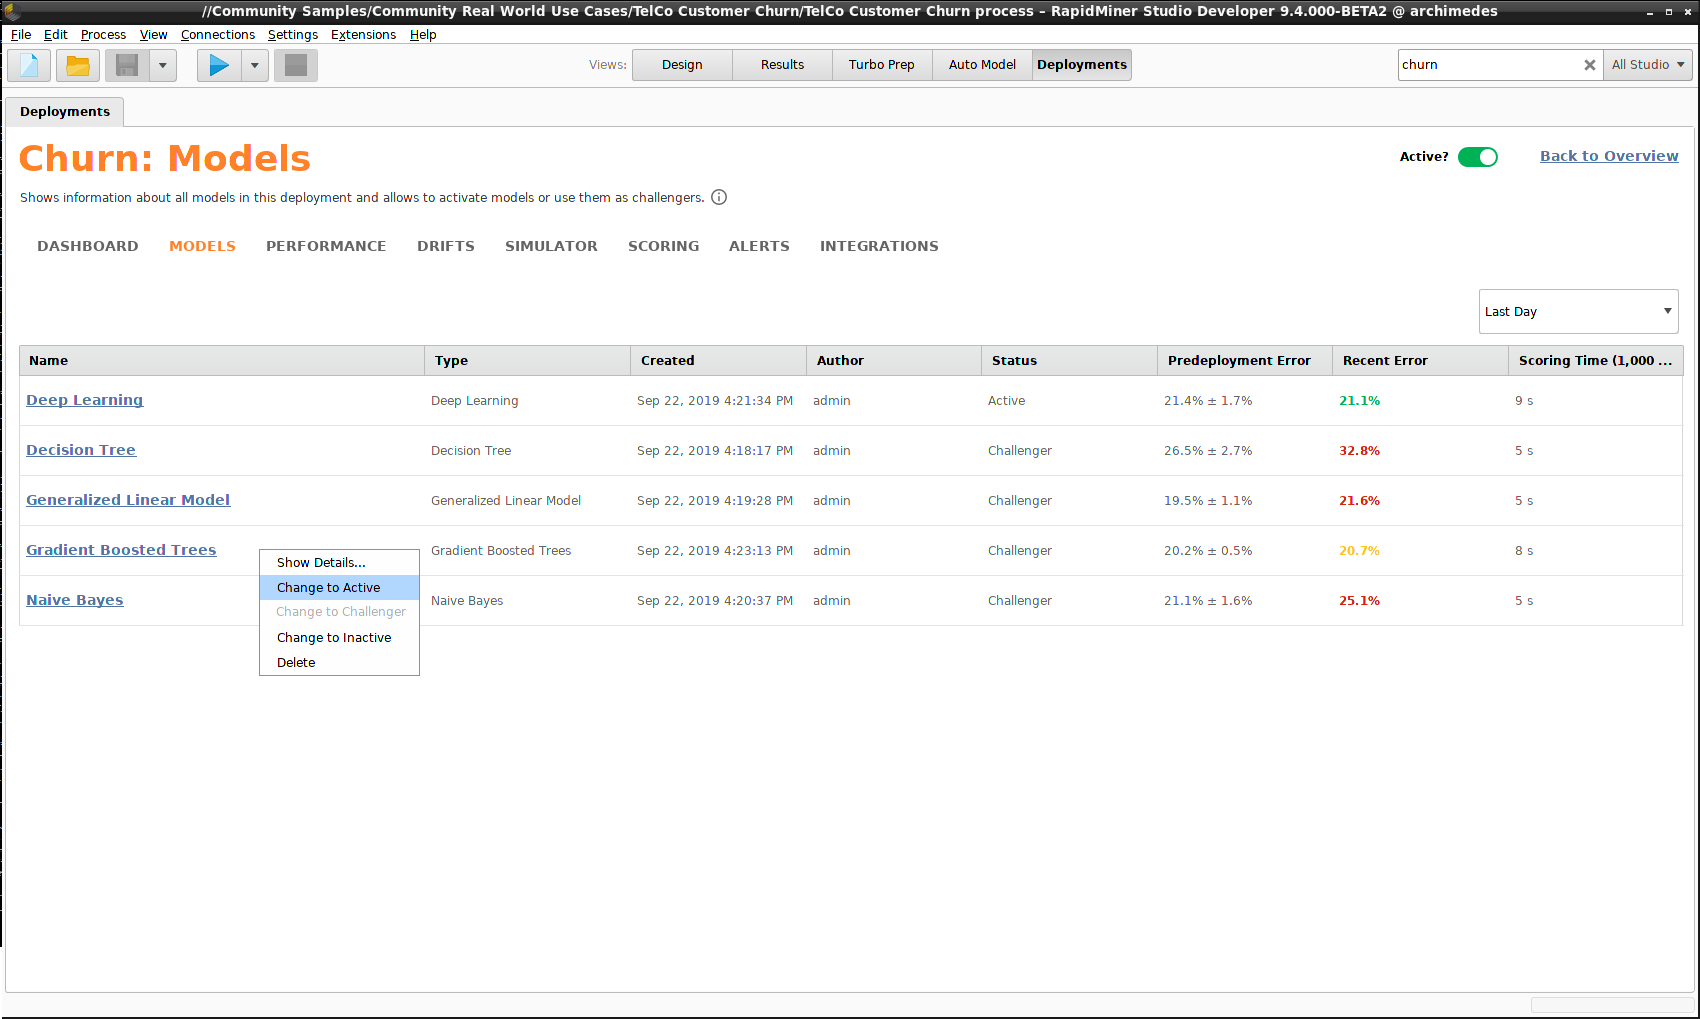Click the 25.1% recent error value

click(1359, 601)
